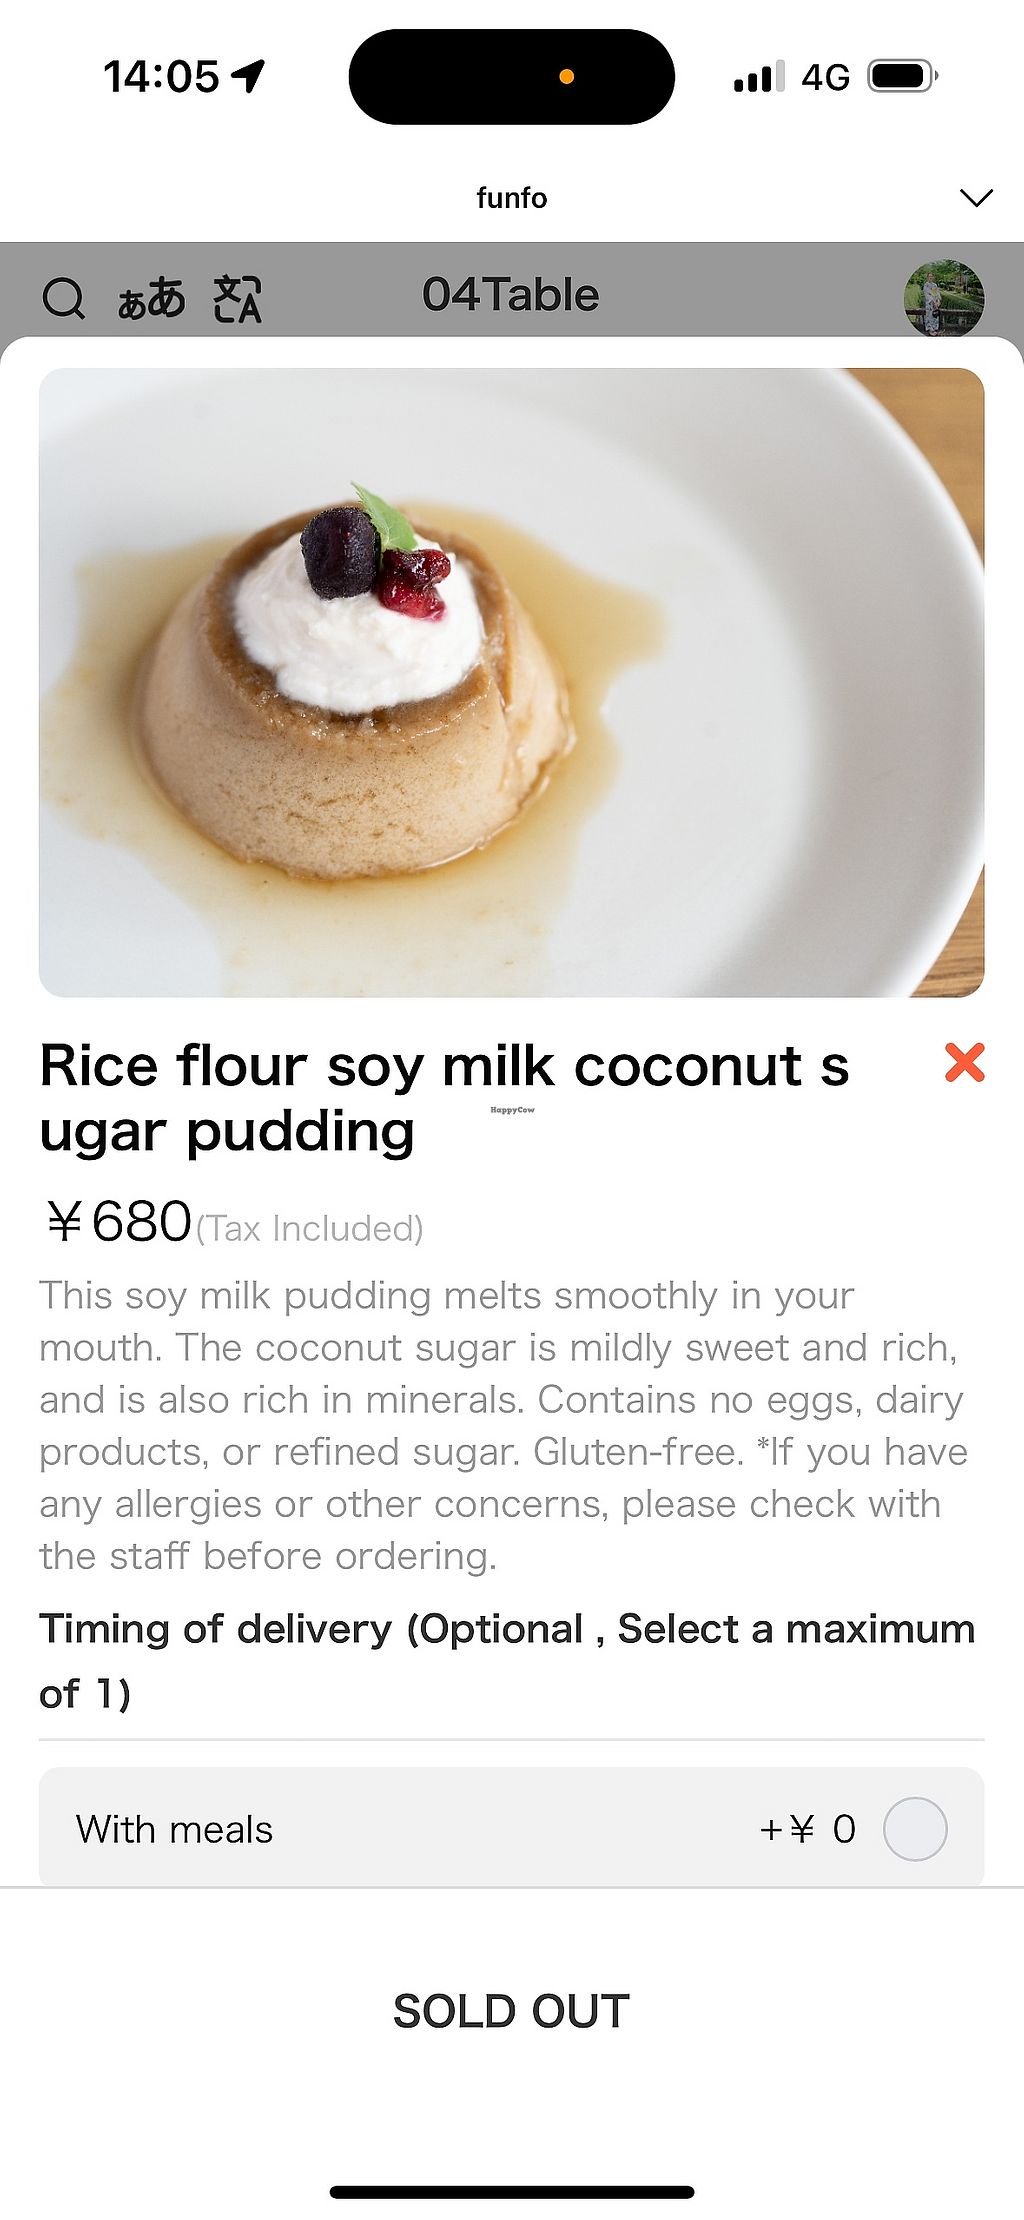
Task: Tap the cellular signal bars icon
Action: coord(758,77)
